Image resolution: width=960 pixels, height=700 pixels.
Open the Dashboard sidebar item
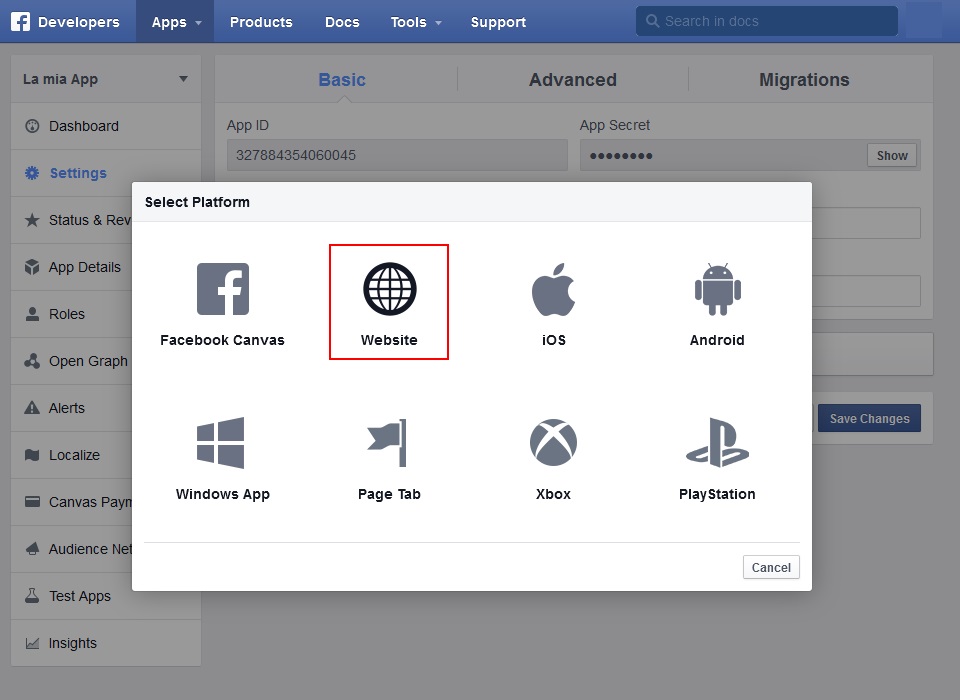(x=84, y=126)
